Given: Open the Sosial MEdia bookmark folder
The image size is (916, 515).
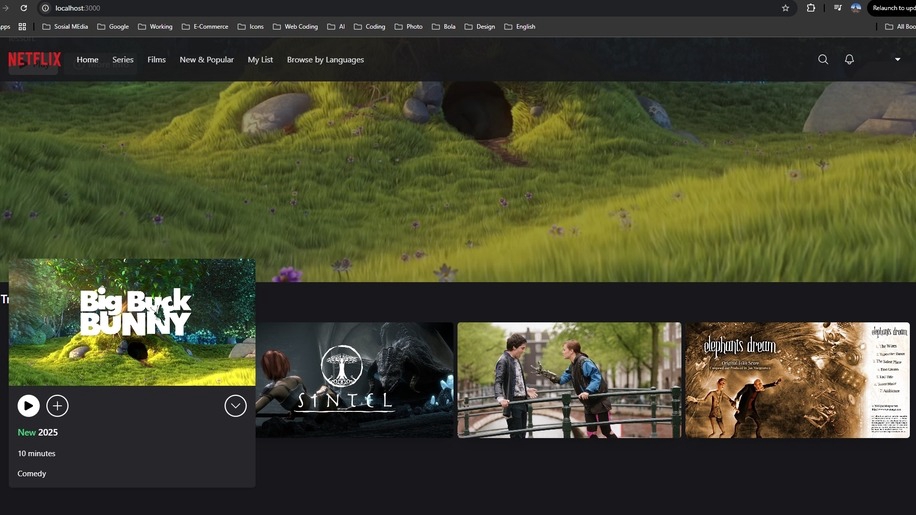Looking at the screenshot, I should pyautogui.click(x=65, y=27).
